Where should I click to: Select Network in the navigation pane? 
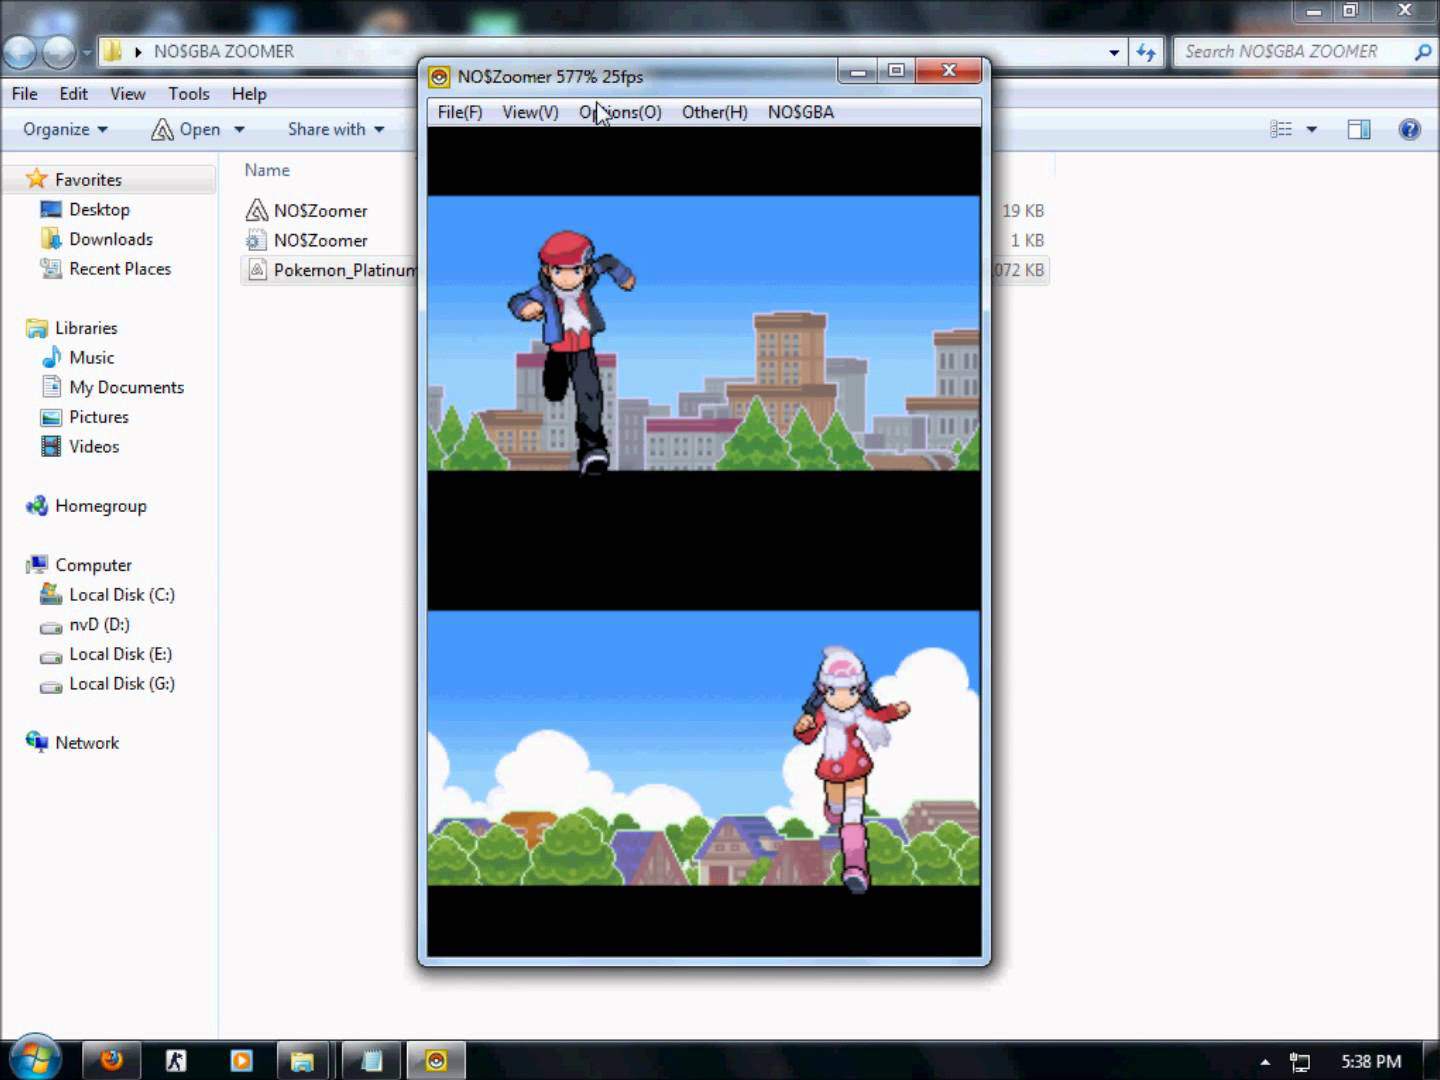[86, 743]
